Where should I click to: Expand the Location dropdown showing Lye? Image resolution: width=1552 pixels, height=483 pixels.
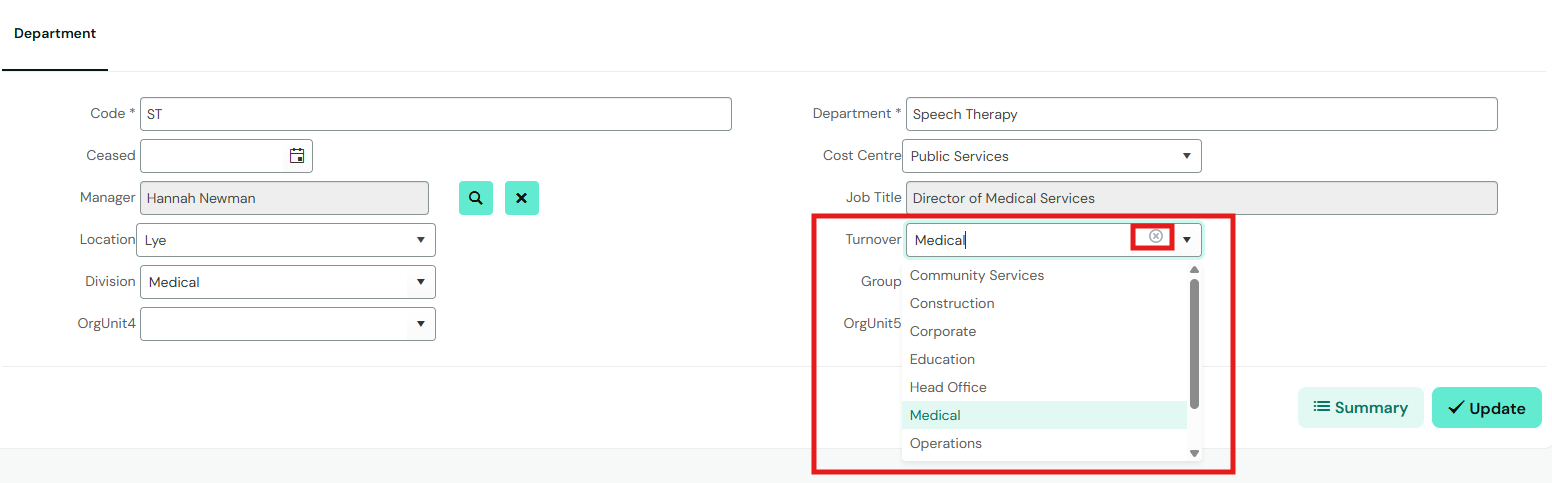click(x=288, y=240)
